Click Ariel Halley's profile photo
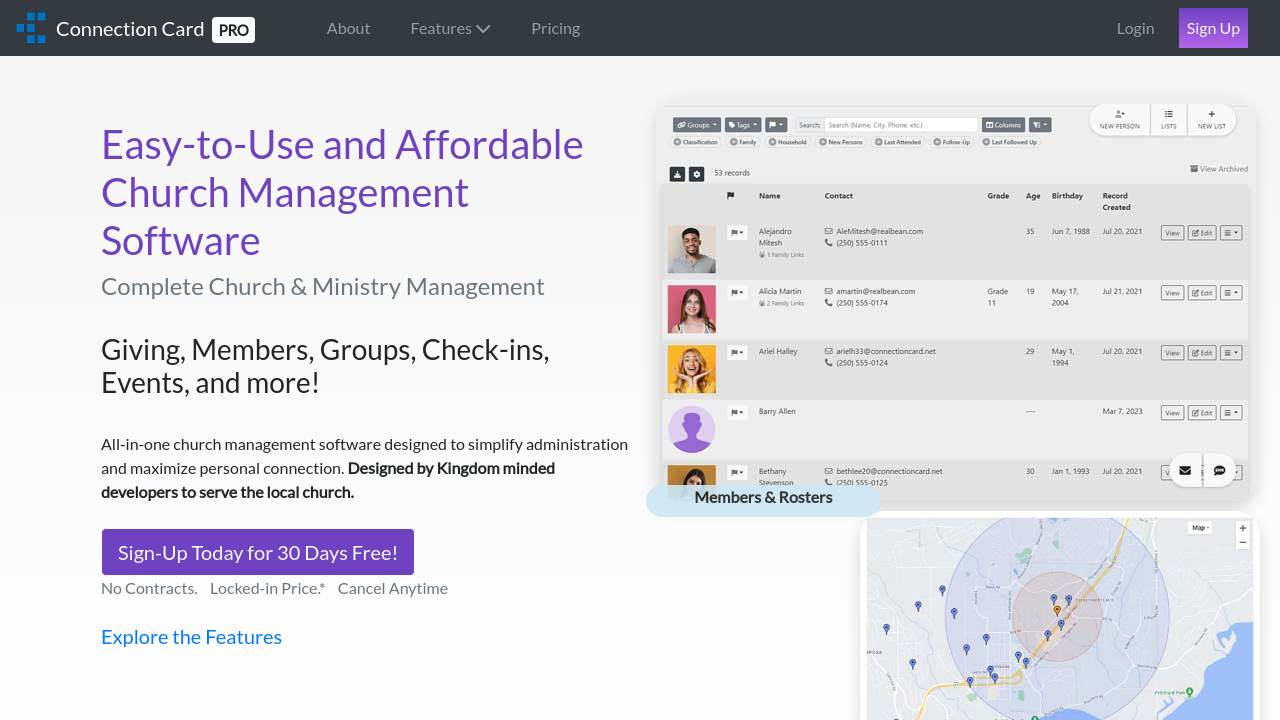1280x720 pixels. click(692, 369)
